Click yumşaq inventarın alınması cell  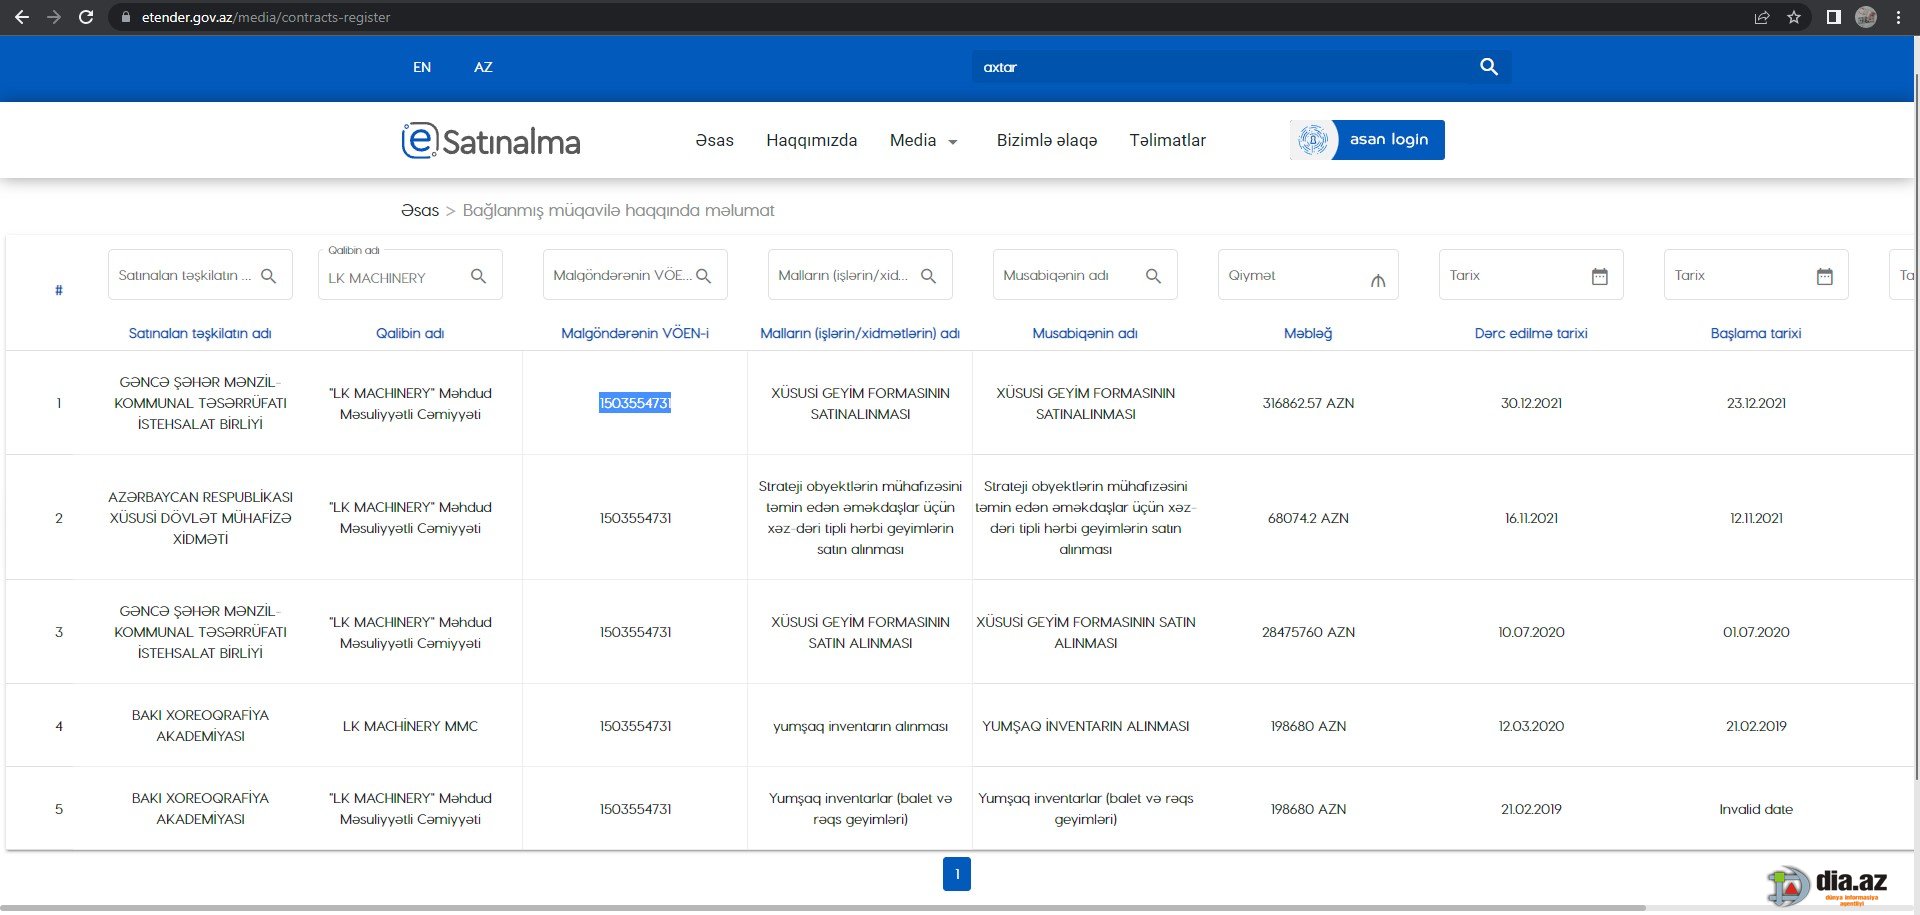[x=860, y=726]
